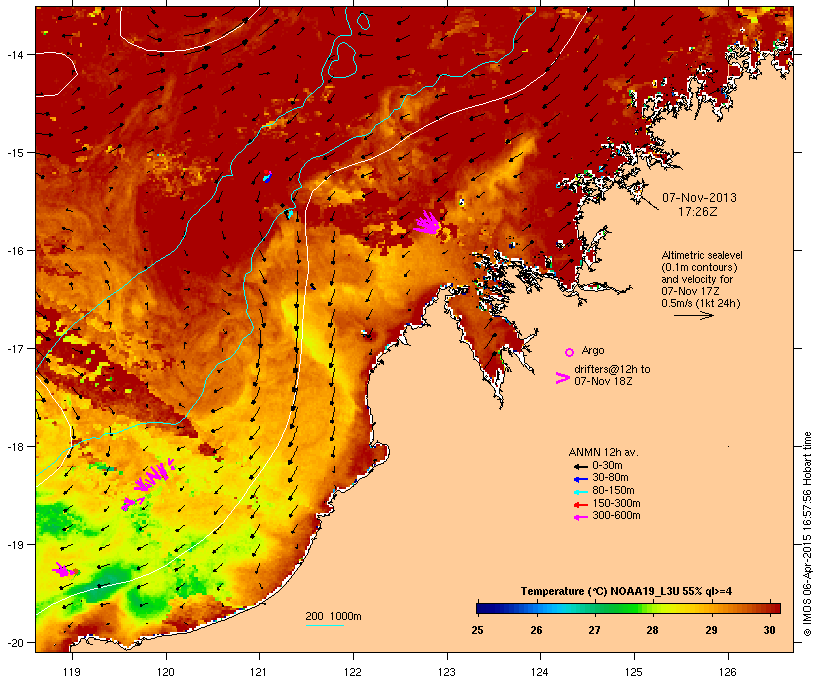
Task: Click the 125 longitude axis label
Action: tap(634, 672)
